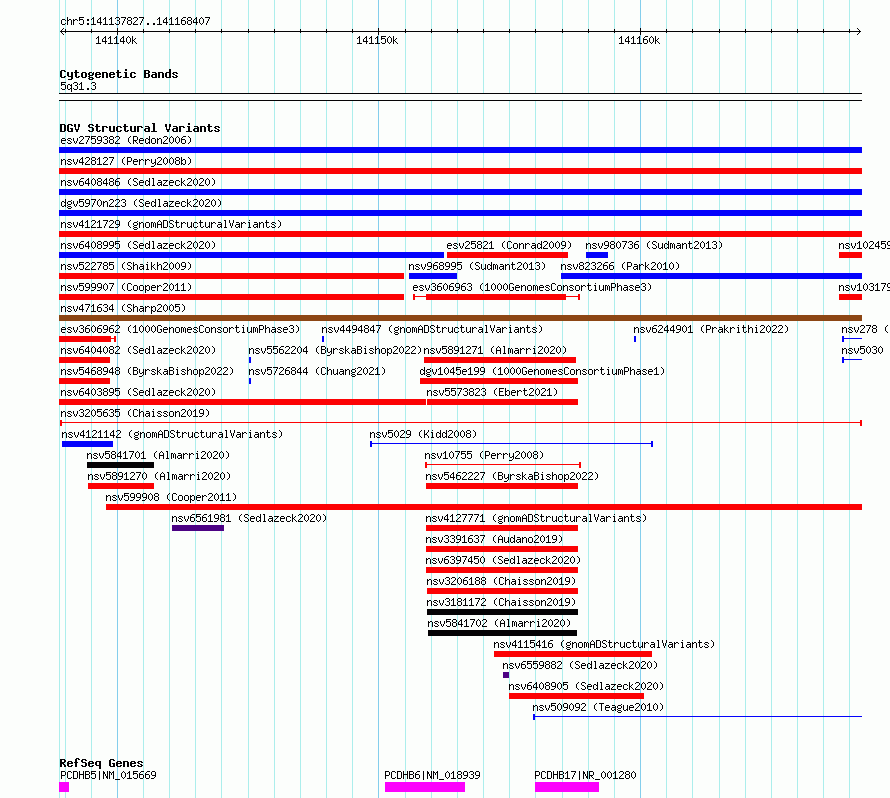Select nsv3181172 (Chaisson2019) label

501,602
